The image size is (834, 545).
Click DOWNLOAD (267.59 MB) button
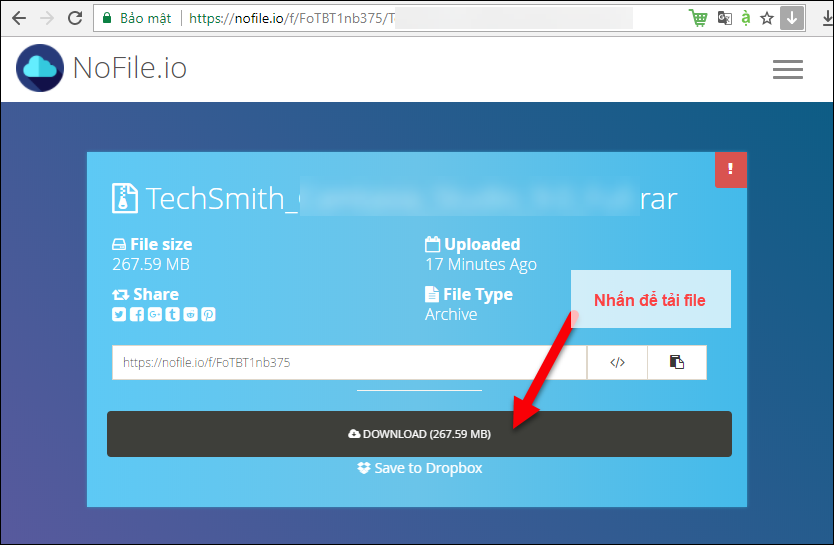point(419,434)
